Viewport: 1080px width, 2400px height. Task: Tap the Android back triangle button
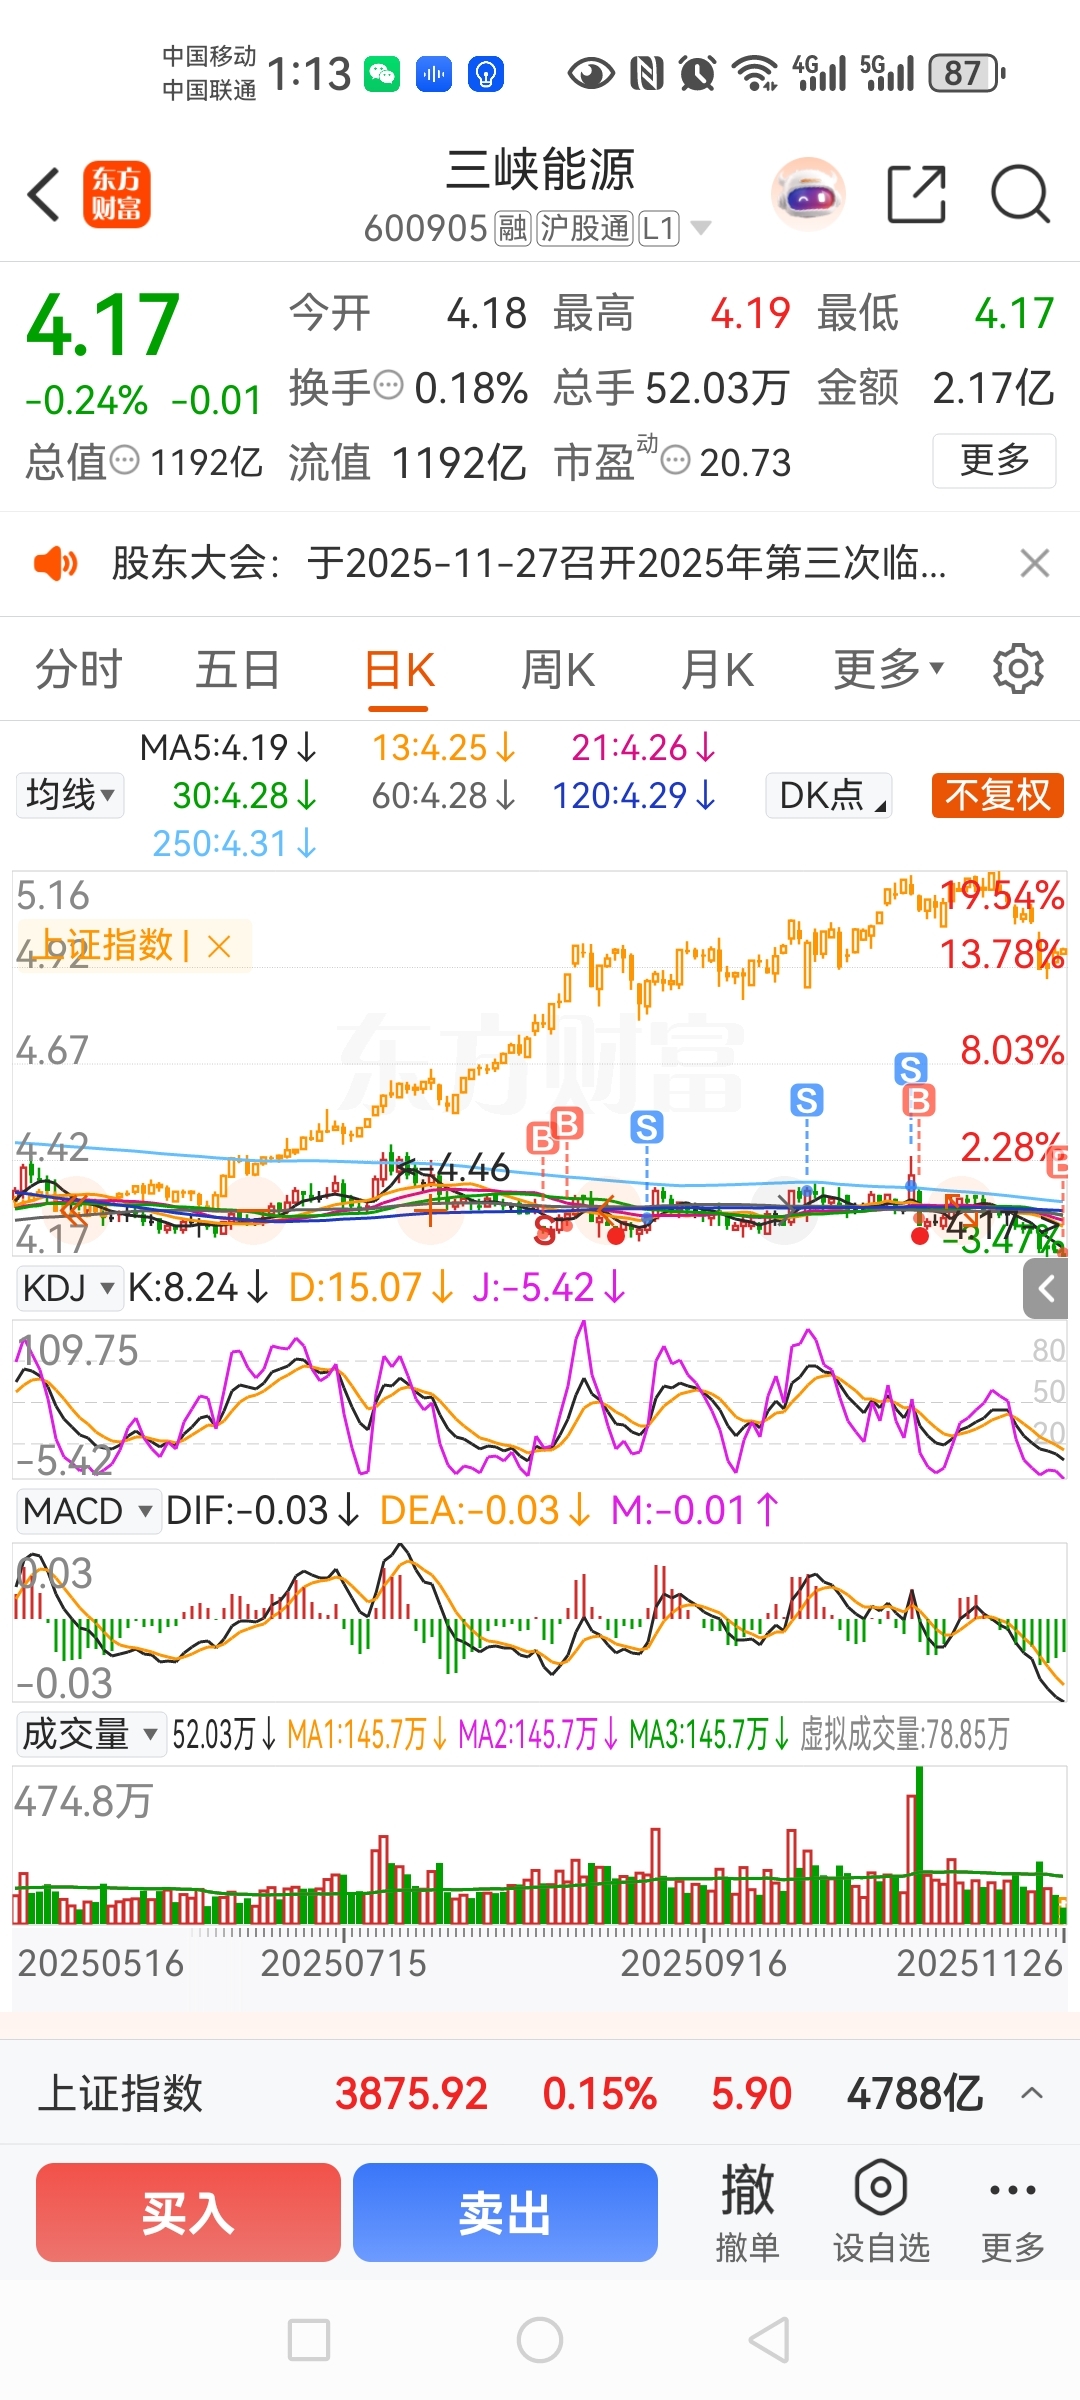click(x=770, y=2340)
